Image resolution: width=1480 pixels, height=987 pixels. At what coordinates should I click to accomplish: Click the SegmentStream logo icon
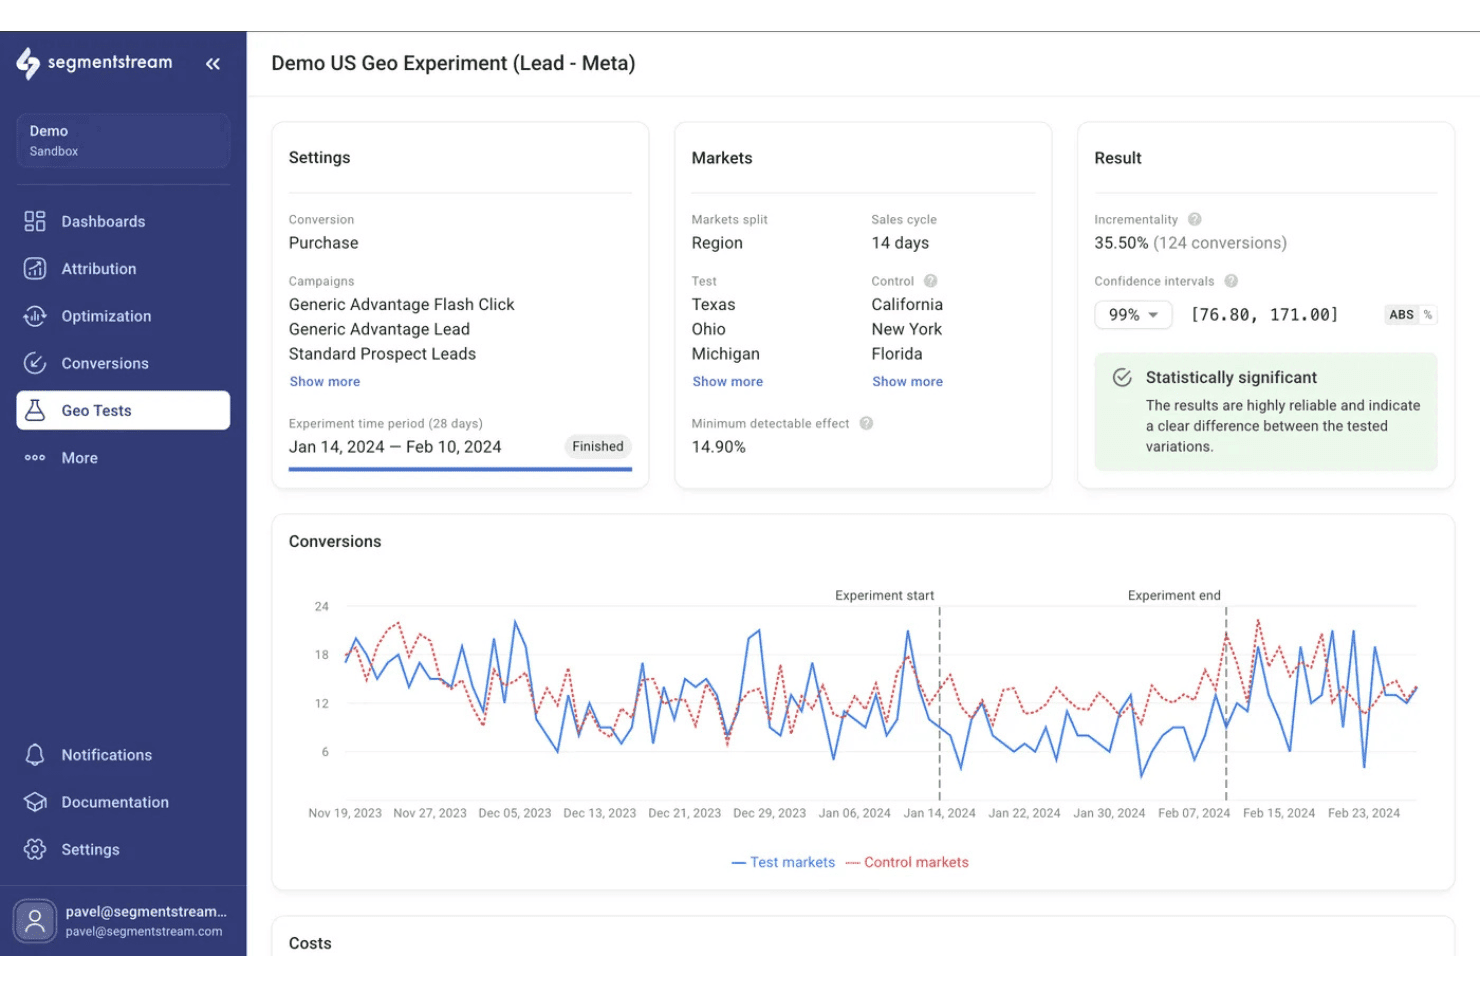(x=28, y=63)
